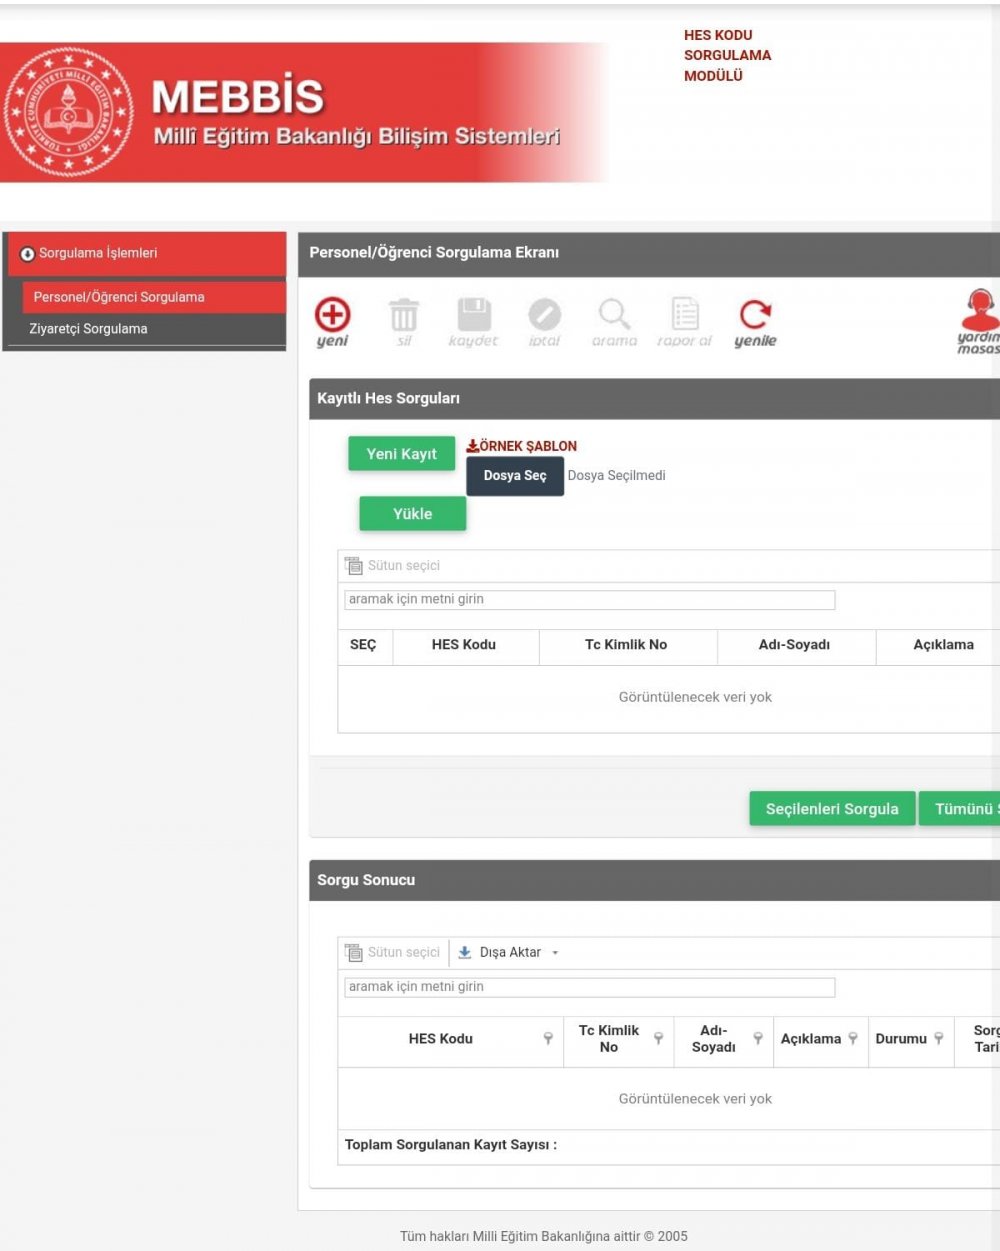
Task: Download the 'ÖRNEK ŞABLON' template link
Action: 522,446
